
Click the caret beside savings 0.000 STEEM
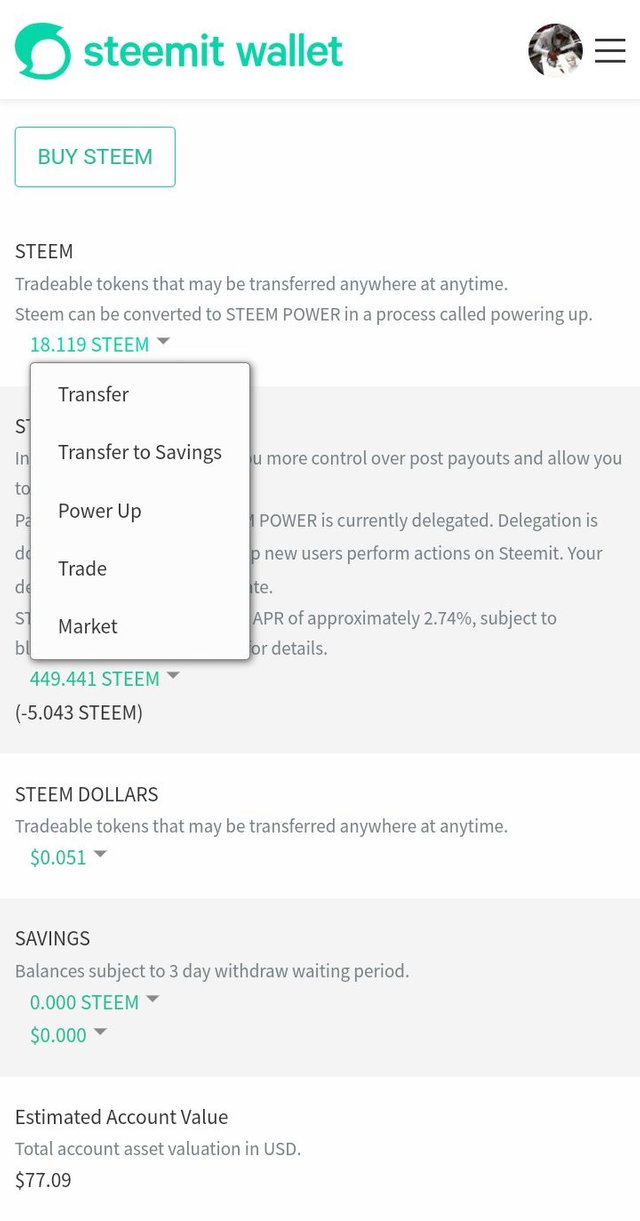[153, 1000]
